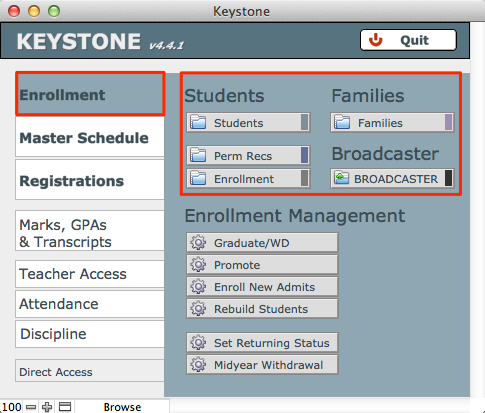Open the Browse mode popup menu
Image resolution: width=485 pixels, height=413 pixels.
122,407
